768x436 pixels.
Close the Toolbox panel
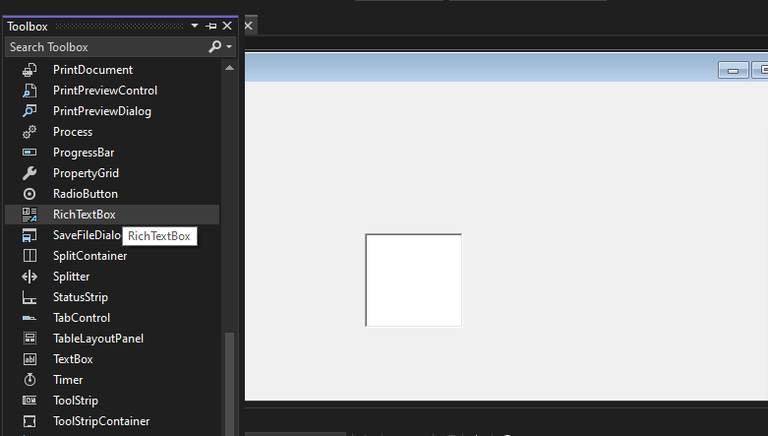[227, 26]
